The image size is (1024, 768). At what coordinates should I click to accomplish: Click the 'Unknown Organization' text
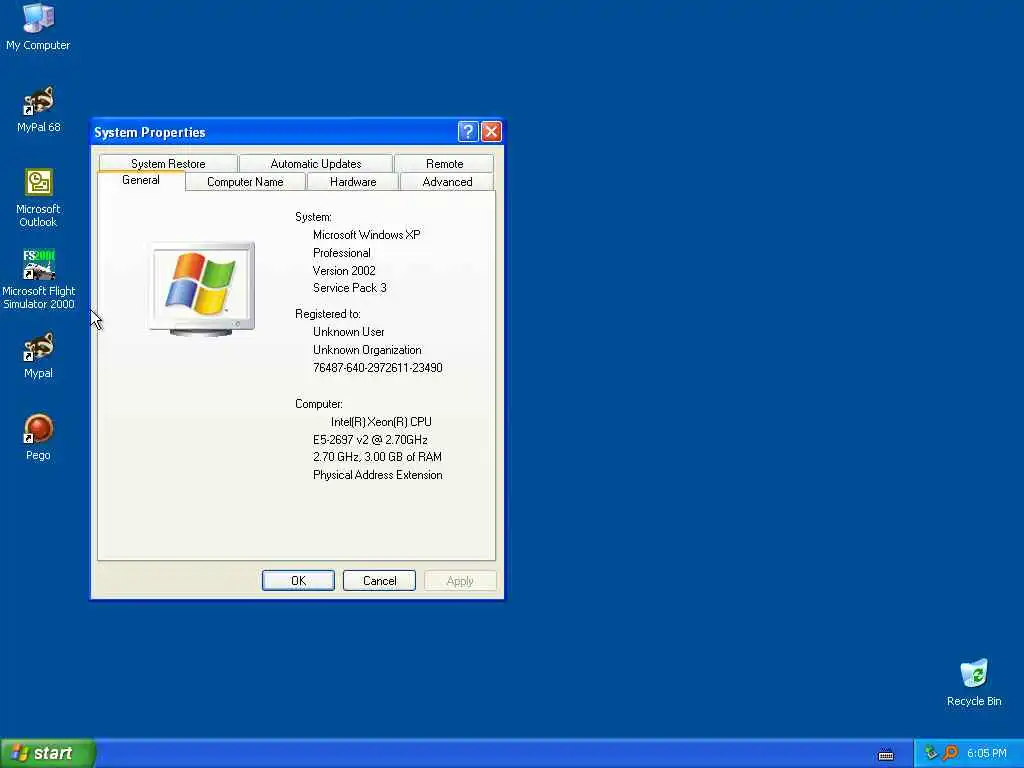click(x=367, y=350)
